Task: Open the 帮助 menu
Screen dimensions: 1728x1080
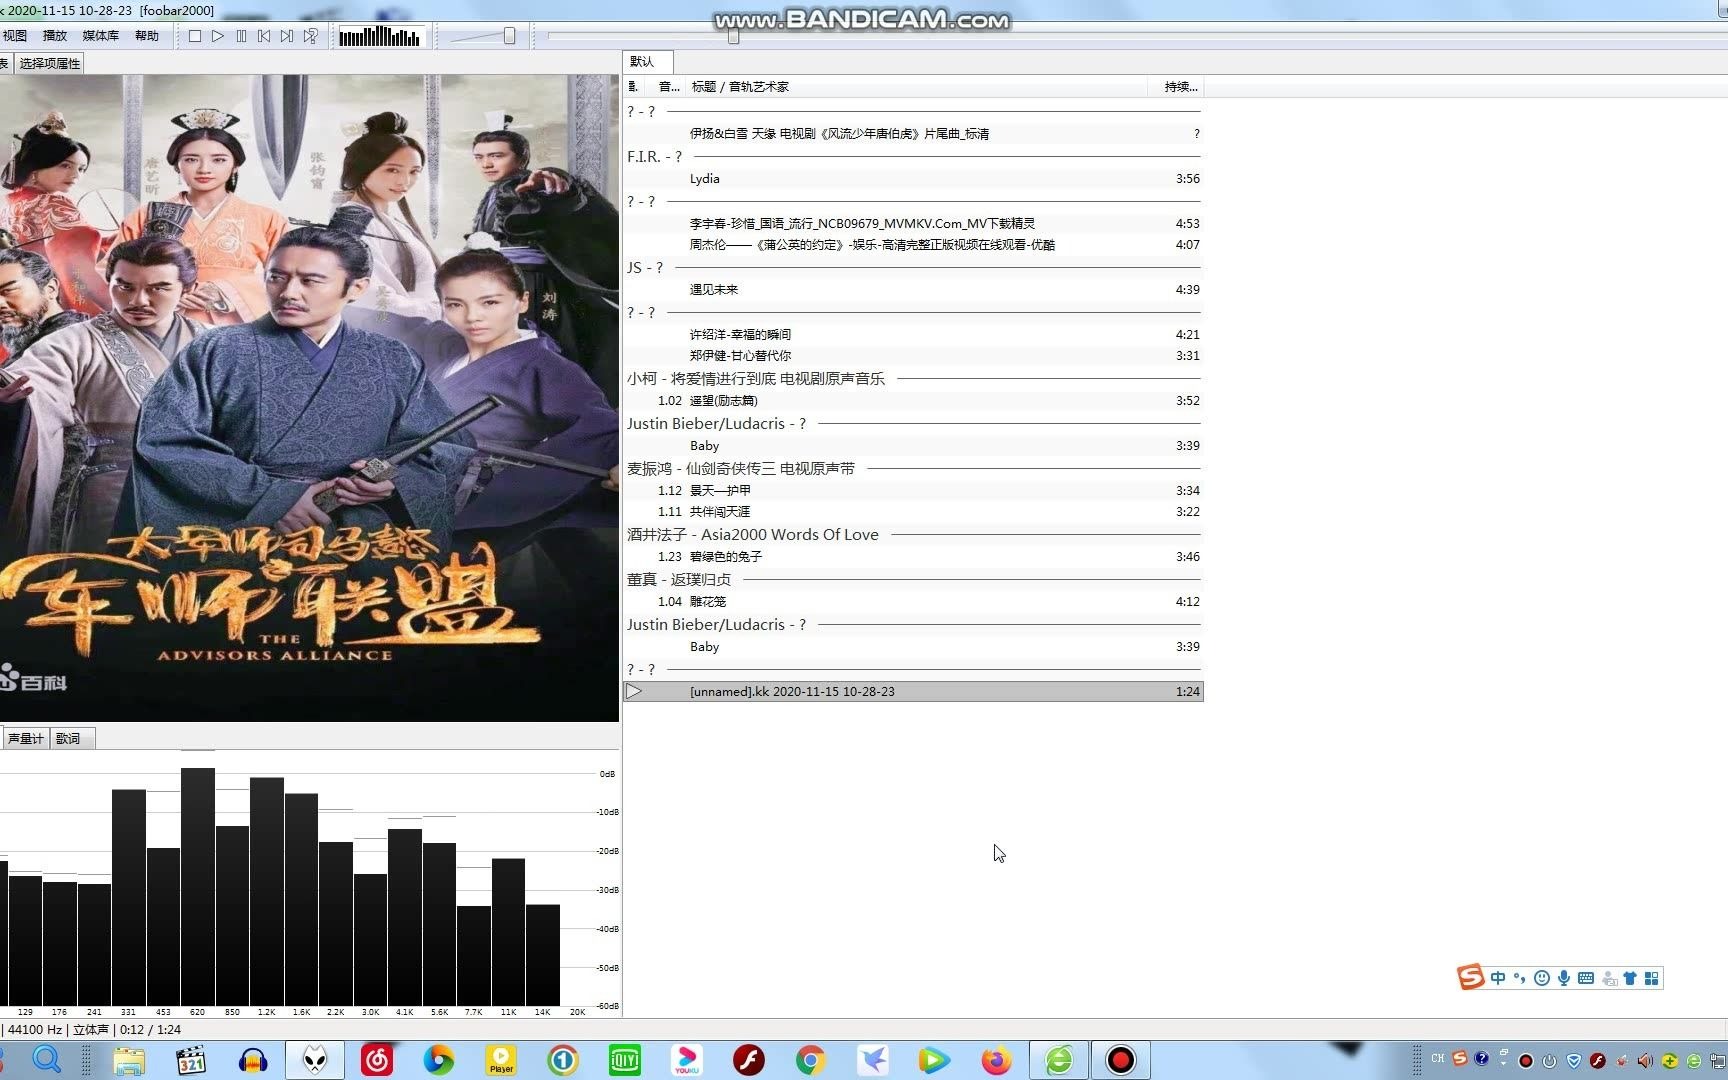Action: click(147, 36)
